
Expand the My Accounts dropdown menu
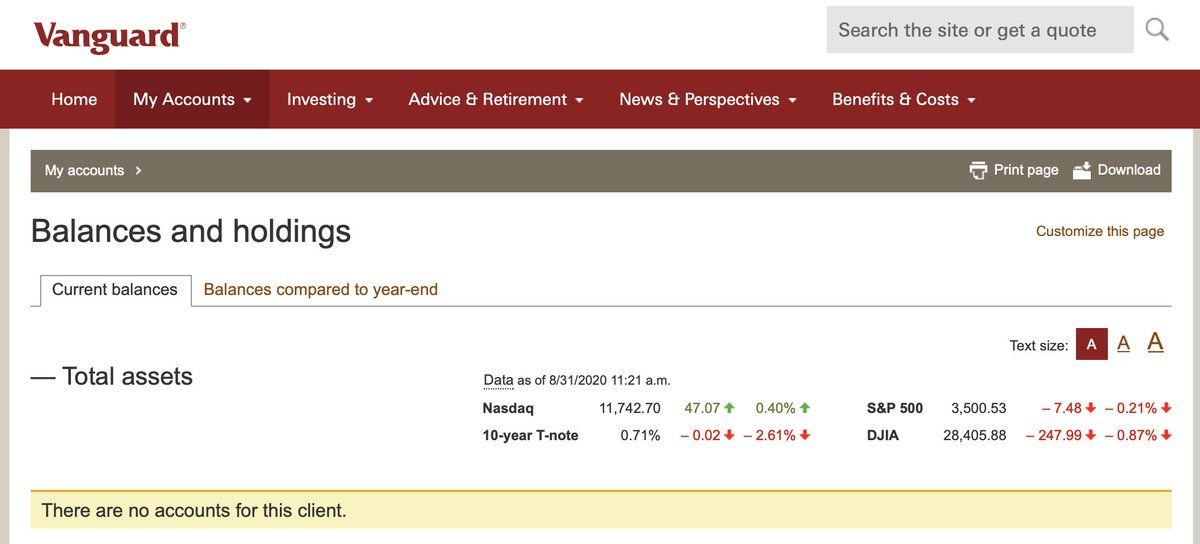point(192,99)
